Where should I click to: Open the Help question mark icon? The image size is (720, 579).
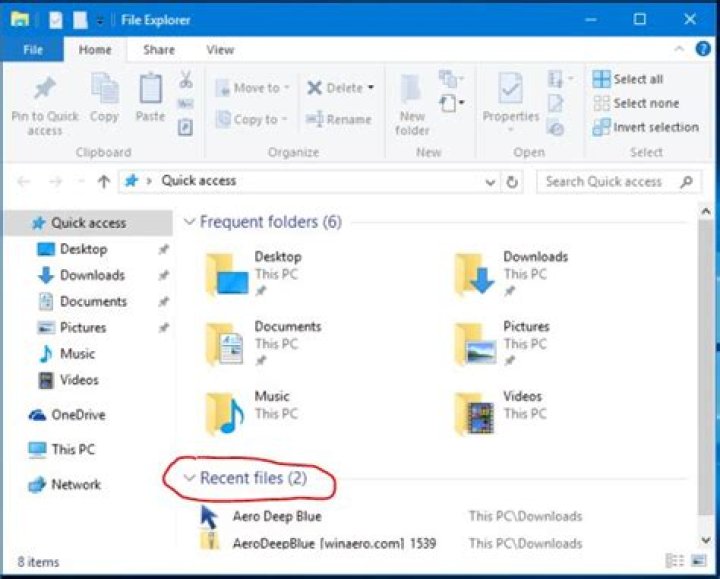(x=703, y=49)
